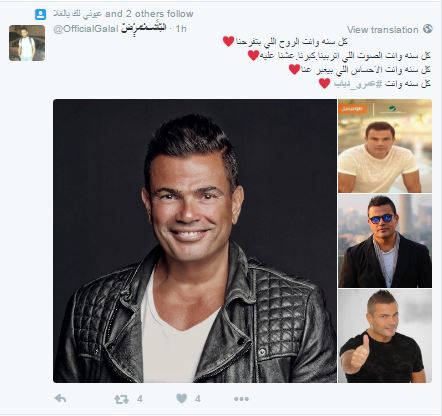The image size is (442, 416).
Task: Click the follower name before 'and 2 others follow'
Action: coord(78,14)
